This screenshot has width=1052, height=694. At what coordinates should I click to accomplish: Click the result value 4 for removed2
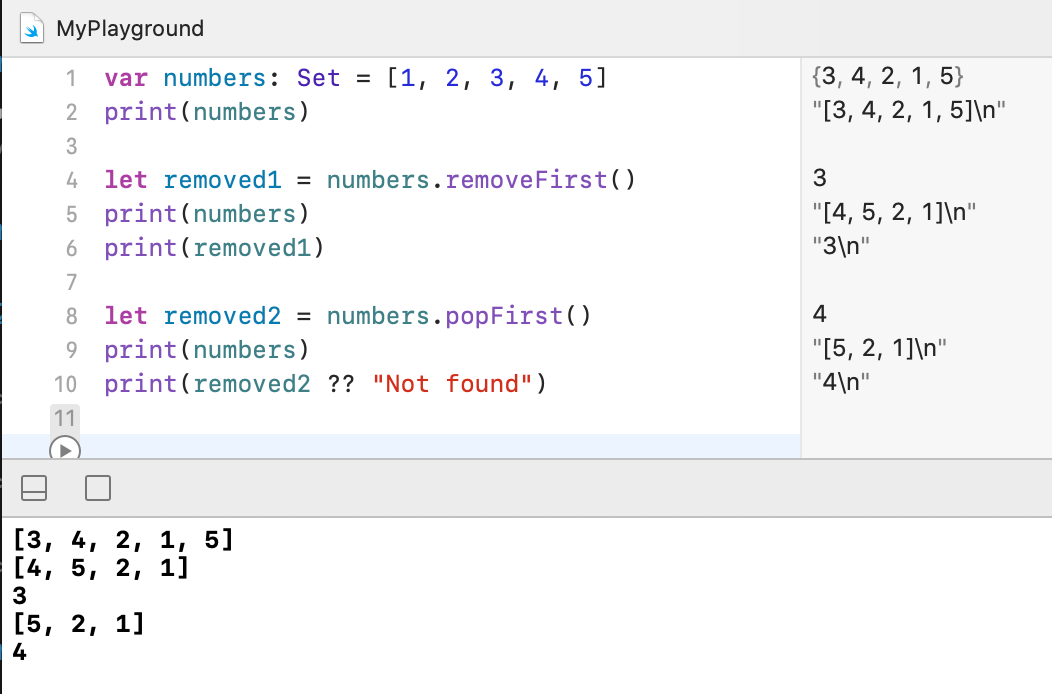click(821, 315)
